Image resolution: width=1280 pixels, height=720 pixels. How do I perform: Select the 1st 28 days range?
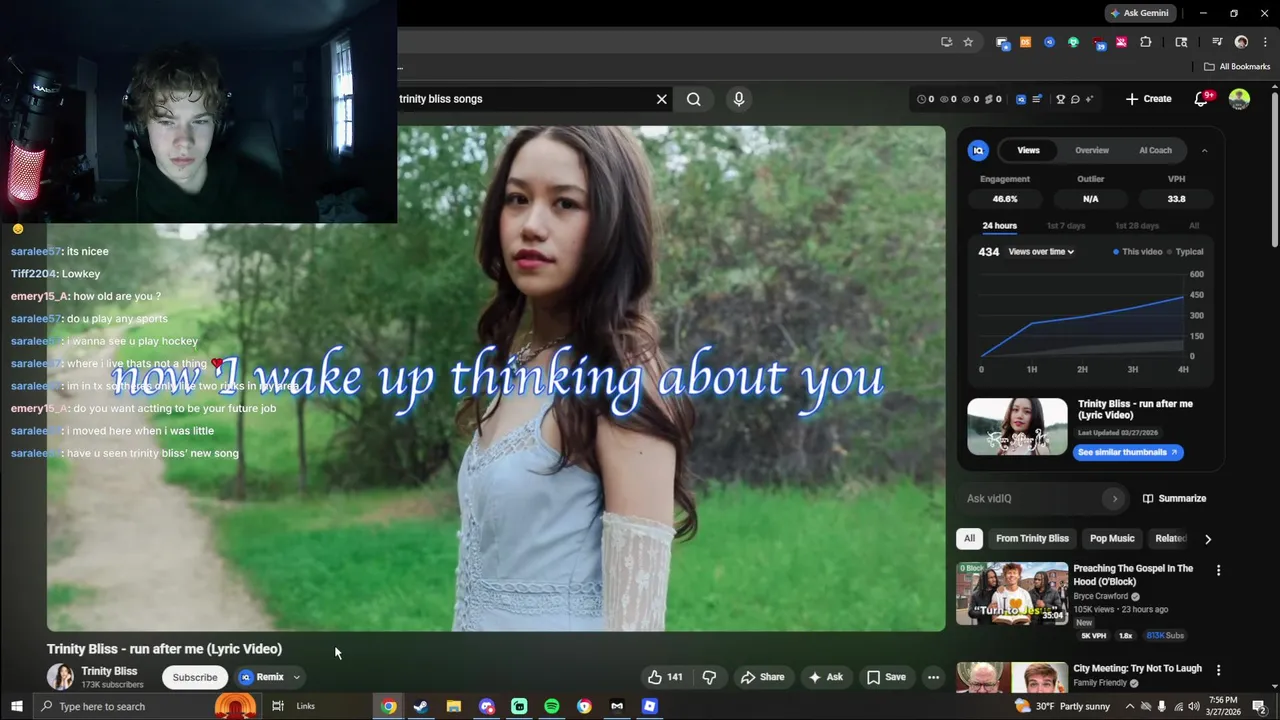1137,226
